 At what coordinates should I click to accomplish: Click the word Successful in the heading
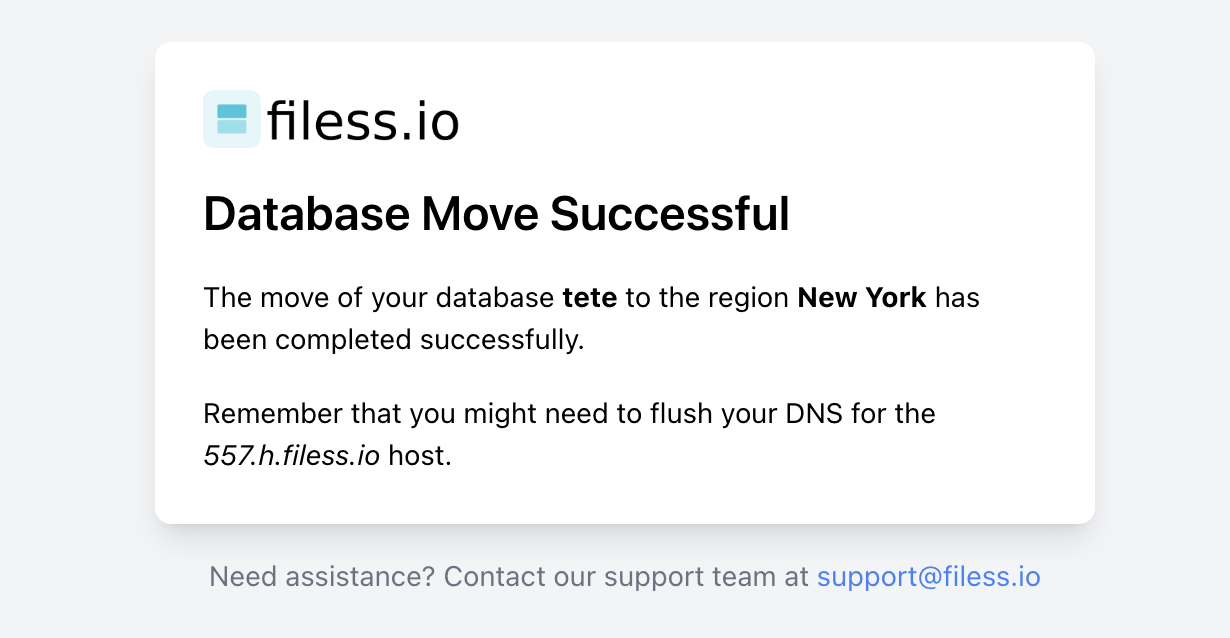pyautogui.click(x=670, y=214)
